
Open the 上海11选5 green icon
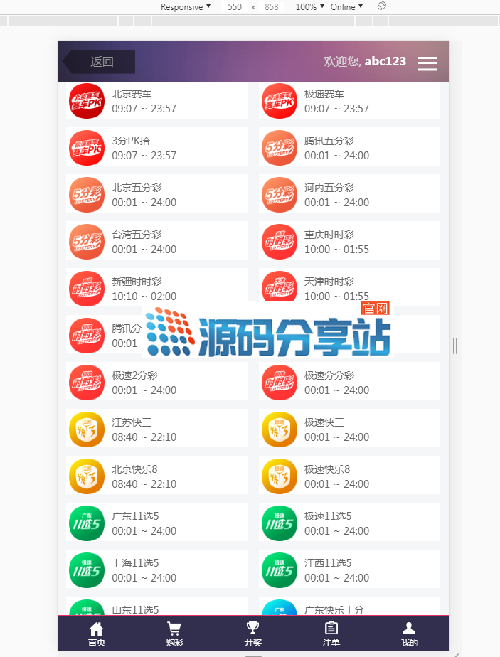[87, 570]
